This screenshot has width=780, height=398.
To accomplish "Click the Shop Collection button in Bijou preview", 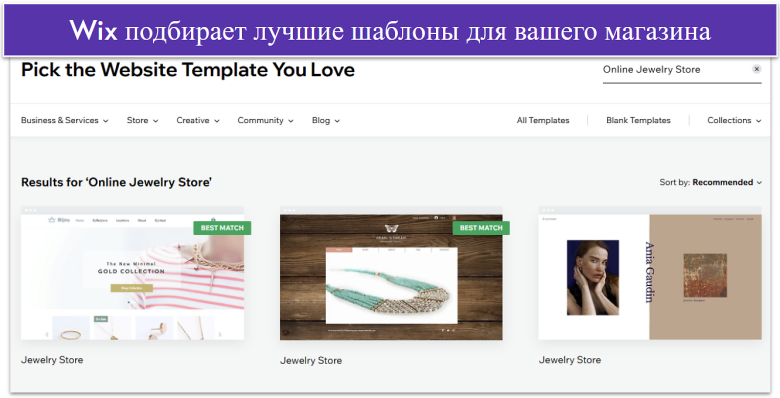I will tap(131, 288).
